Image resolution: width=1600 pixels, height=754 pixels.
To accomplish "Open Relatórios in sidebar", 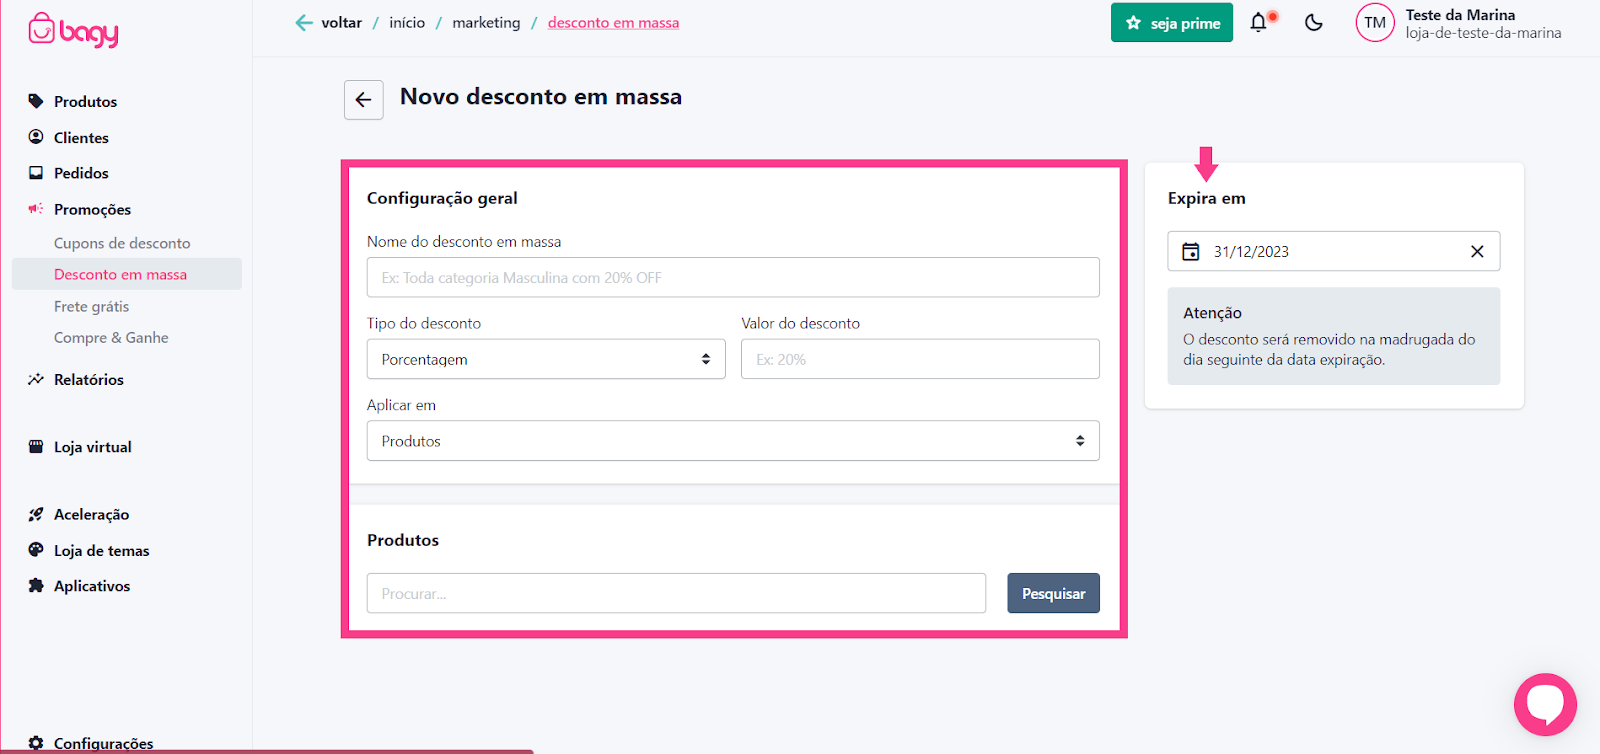I will click(x=89, y=379).
